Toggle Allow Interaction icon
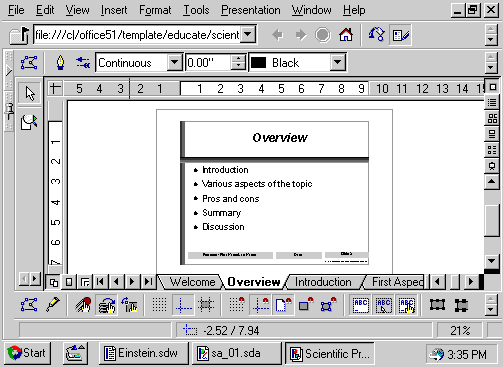 106,305
